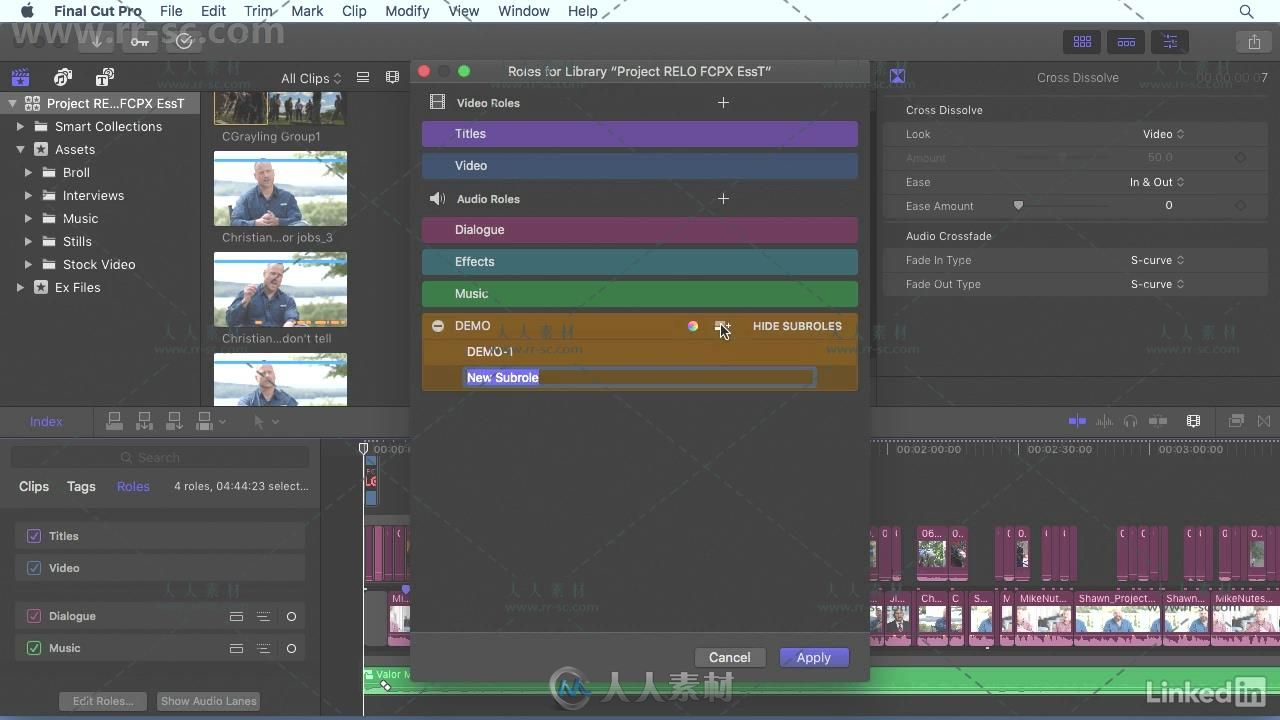The image size is (1280, 720).
Task: Focus the Dialogue role circle toggle
Action: pos(291,616)
